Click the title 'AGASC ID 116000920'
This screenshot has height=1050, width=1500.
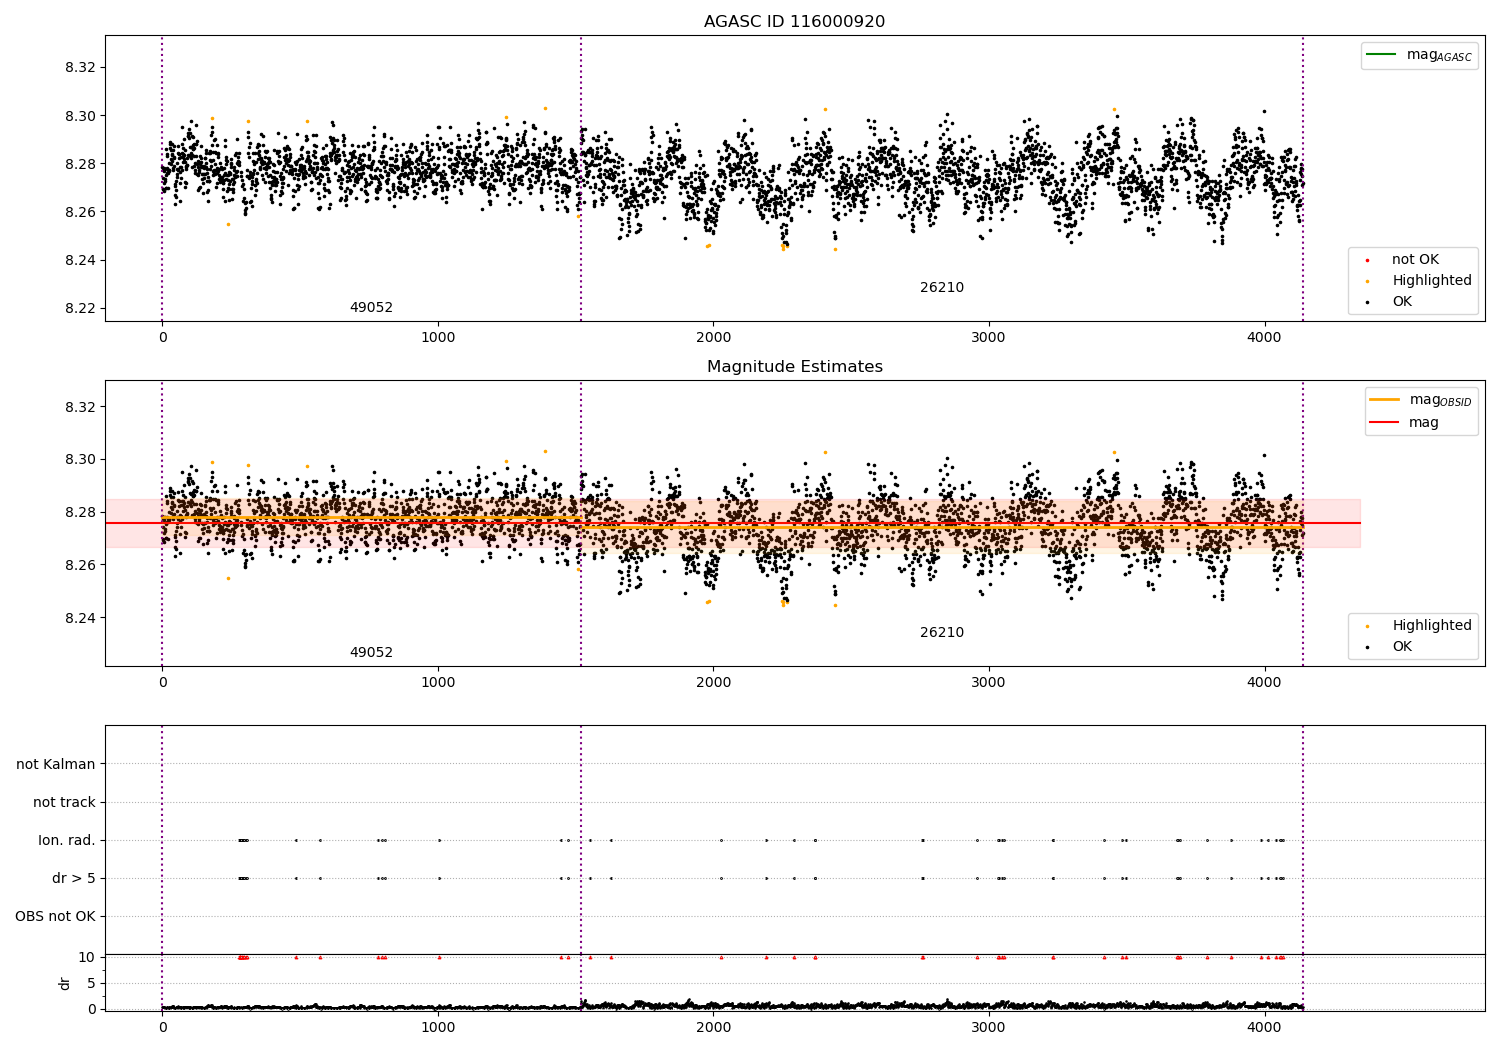pos(794,22)
